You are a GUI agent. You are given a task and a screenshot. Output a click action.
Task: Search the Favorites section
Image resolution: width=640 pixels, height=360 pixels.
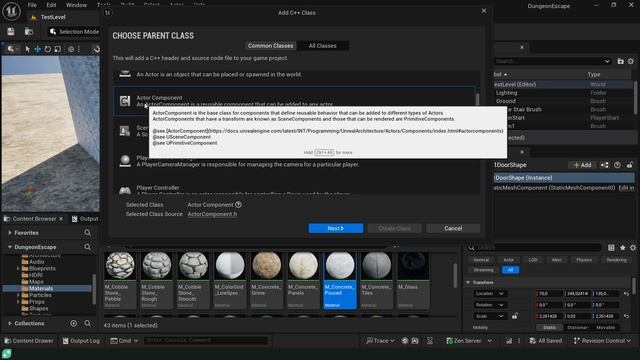pyautogui.click(x=87, y=233)
